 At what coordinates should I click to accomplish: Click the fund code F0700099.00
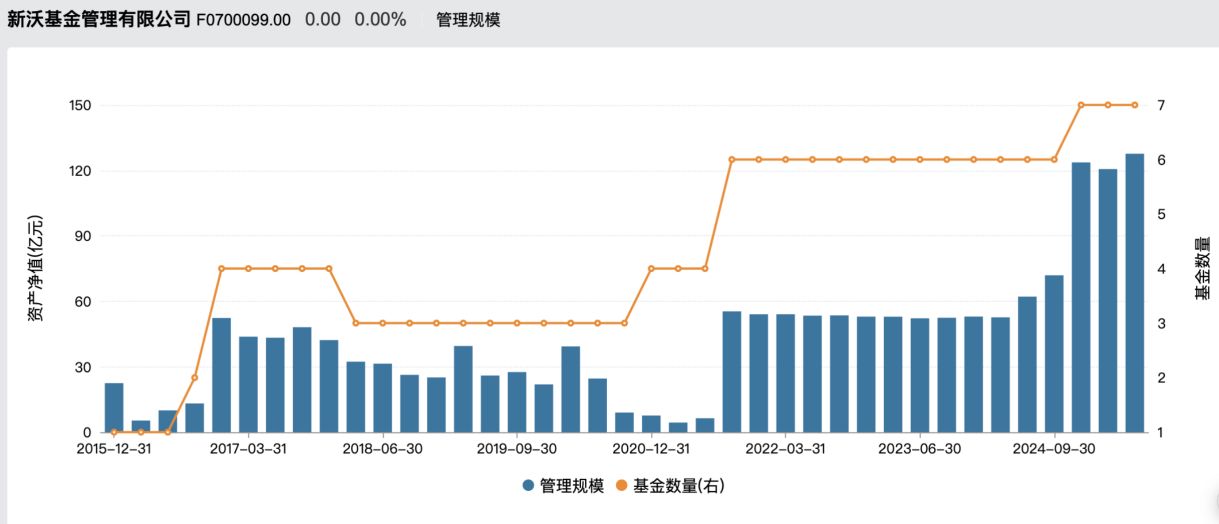[244, 20]
